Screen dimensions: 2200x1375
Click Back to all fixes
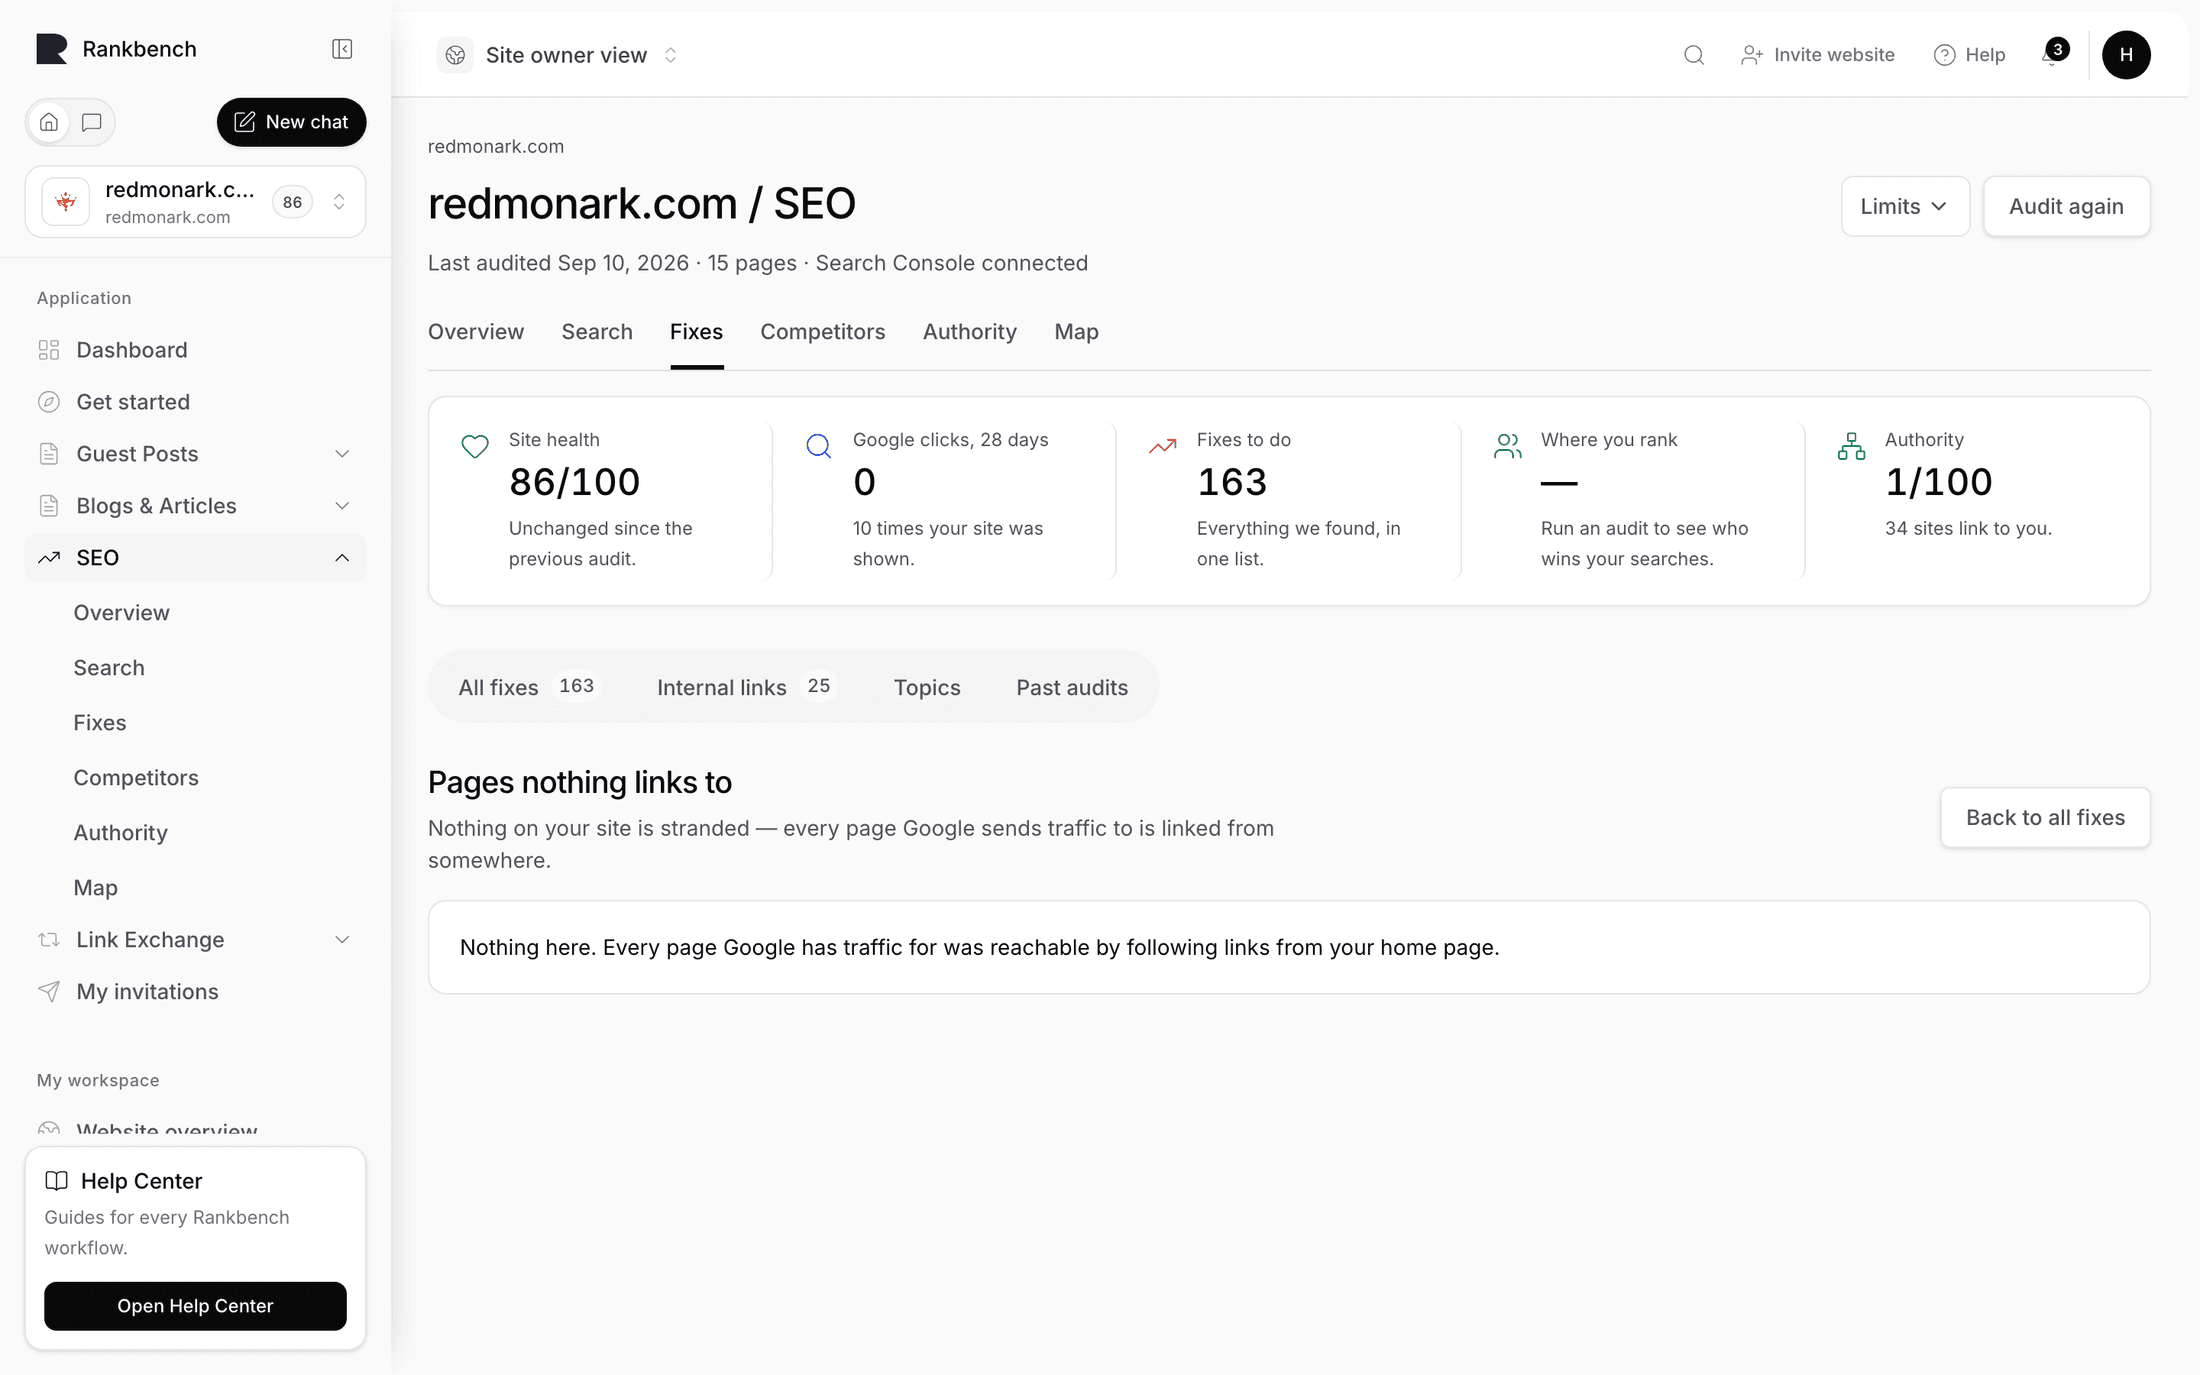[x=2045, y=818]
